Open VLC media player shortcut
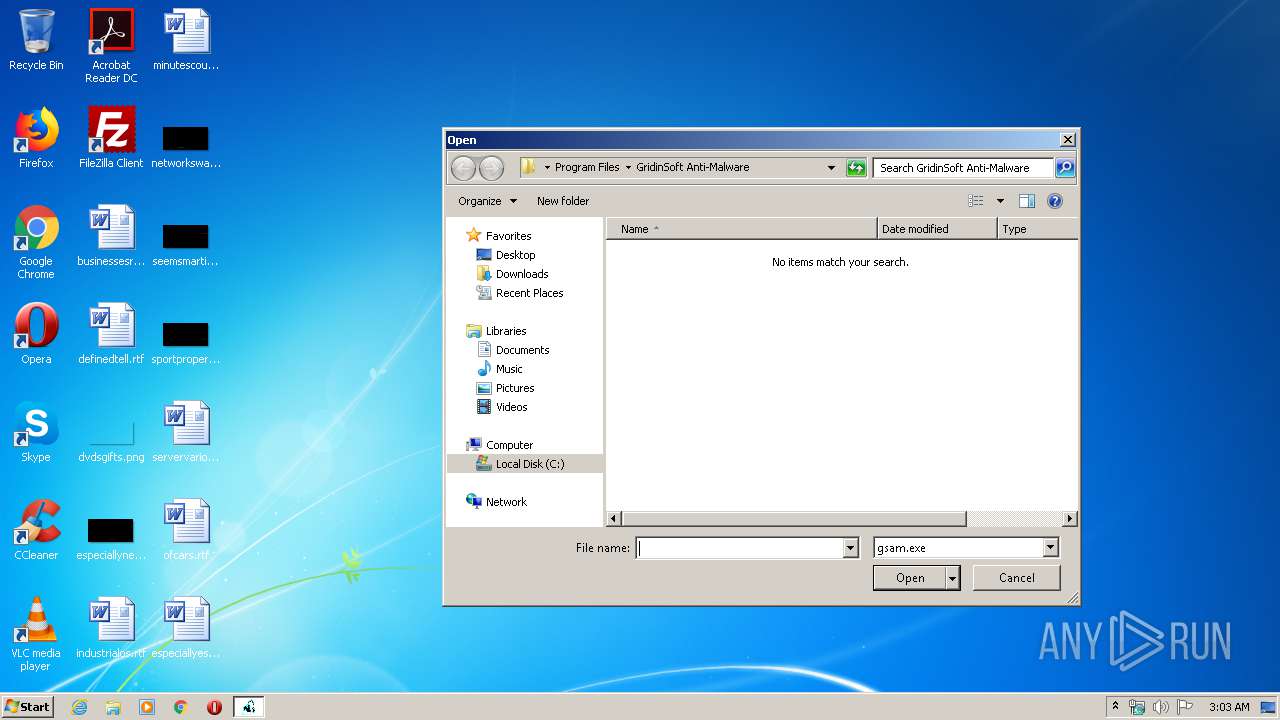The height and width of the screenshot is (720, 1280). click(x=36, y=634)
